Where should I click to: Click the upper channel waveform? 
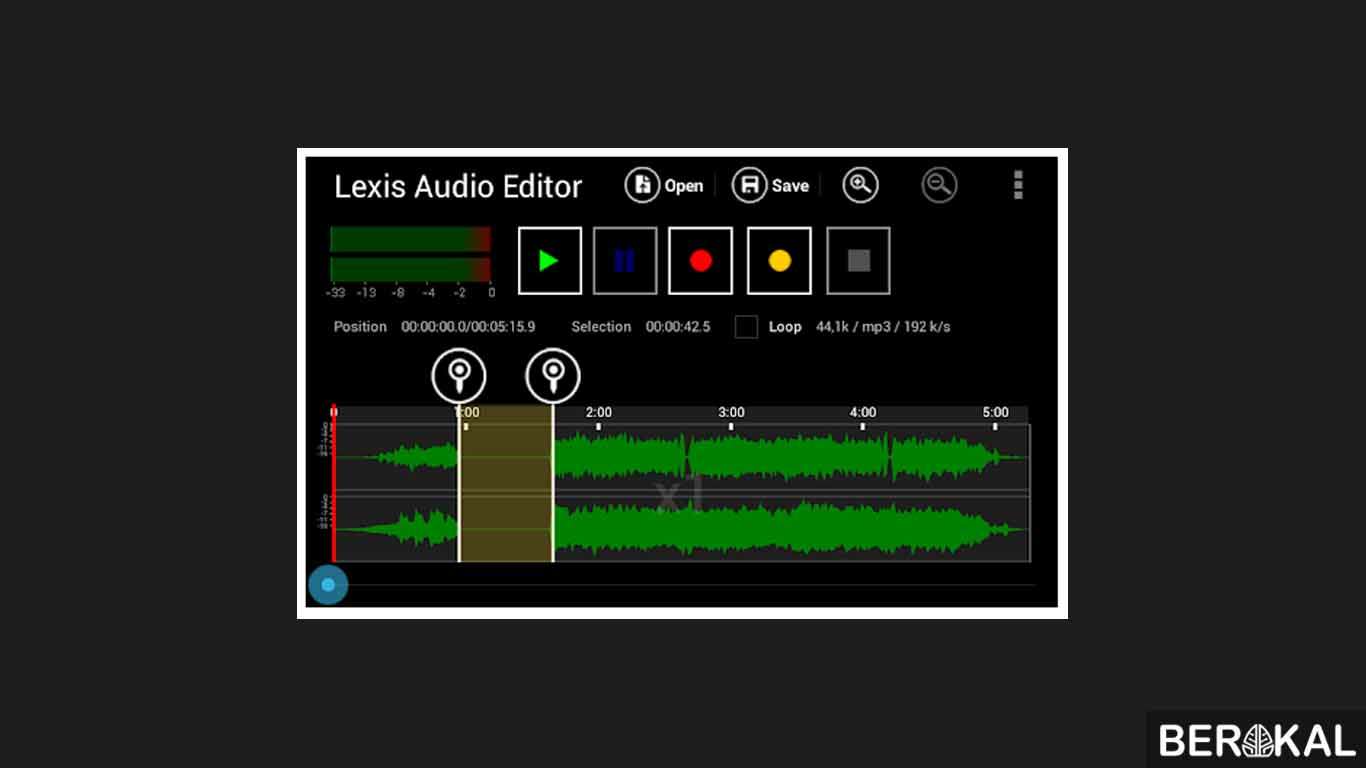pyautogui.click(x=680, y=458)
